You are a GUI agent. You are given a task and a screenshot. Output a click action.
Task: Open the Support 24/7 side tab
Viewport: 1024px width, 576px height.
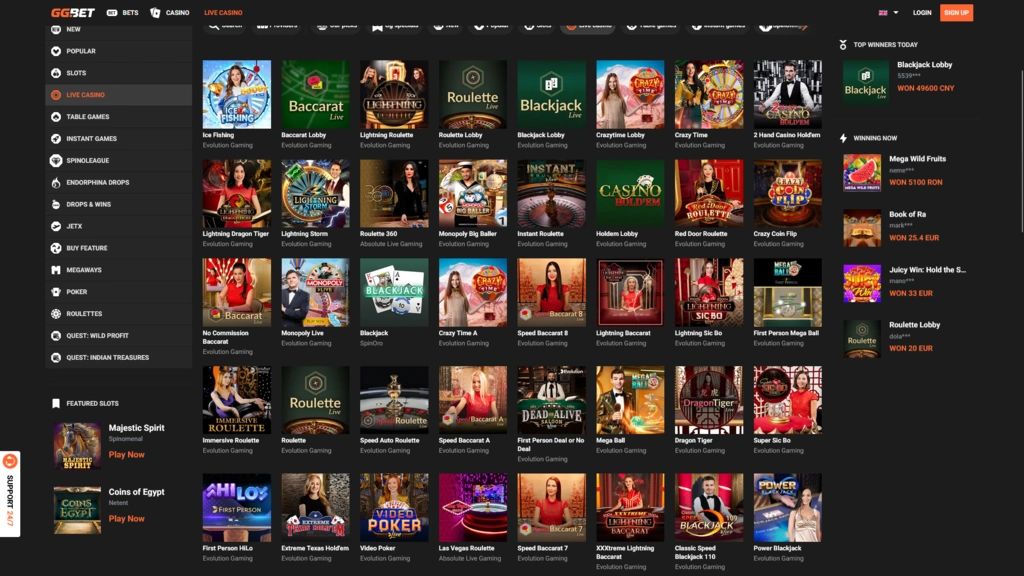tap(10, 494)
